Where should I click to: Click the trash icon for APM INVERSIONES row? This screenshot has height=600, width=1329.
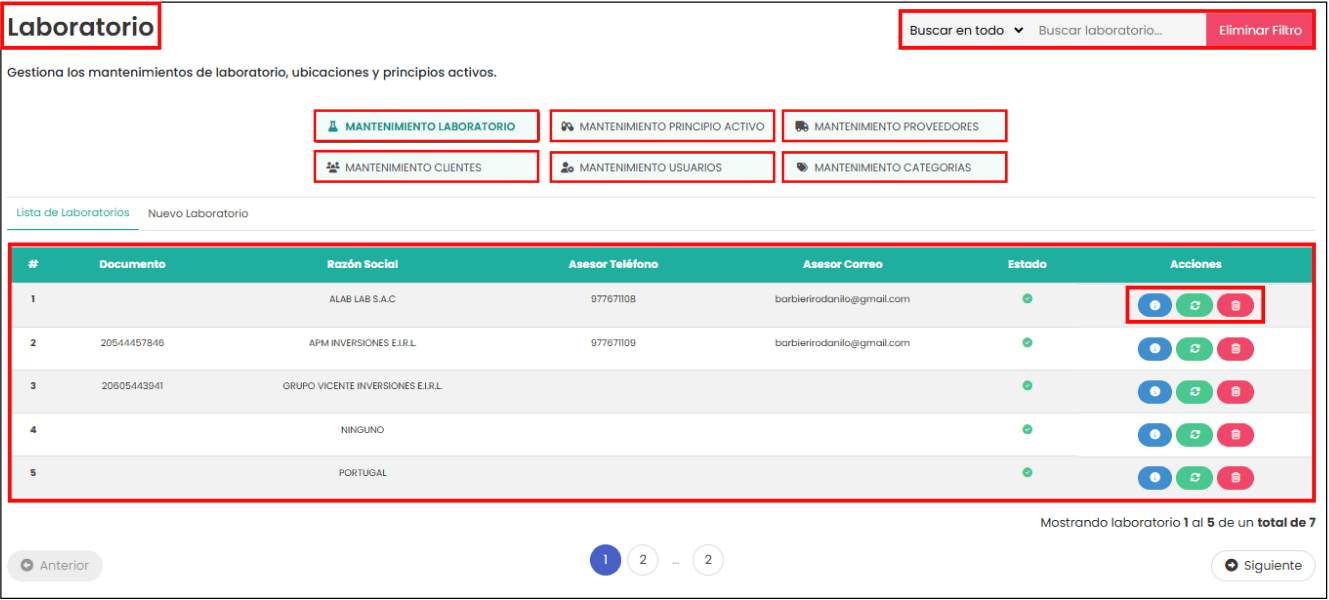[1235, 349]
